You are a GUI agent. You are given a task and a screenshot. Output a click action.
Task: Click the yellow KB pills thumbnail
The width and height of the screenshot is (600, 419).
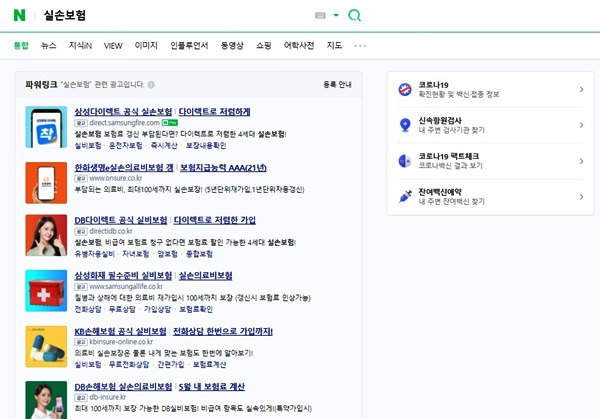click(x=46, y=347)
